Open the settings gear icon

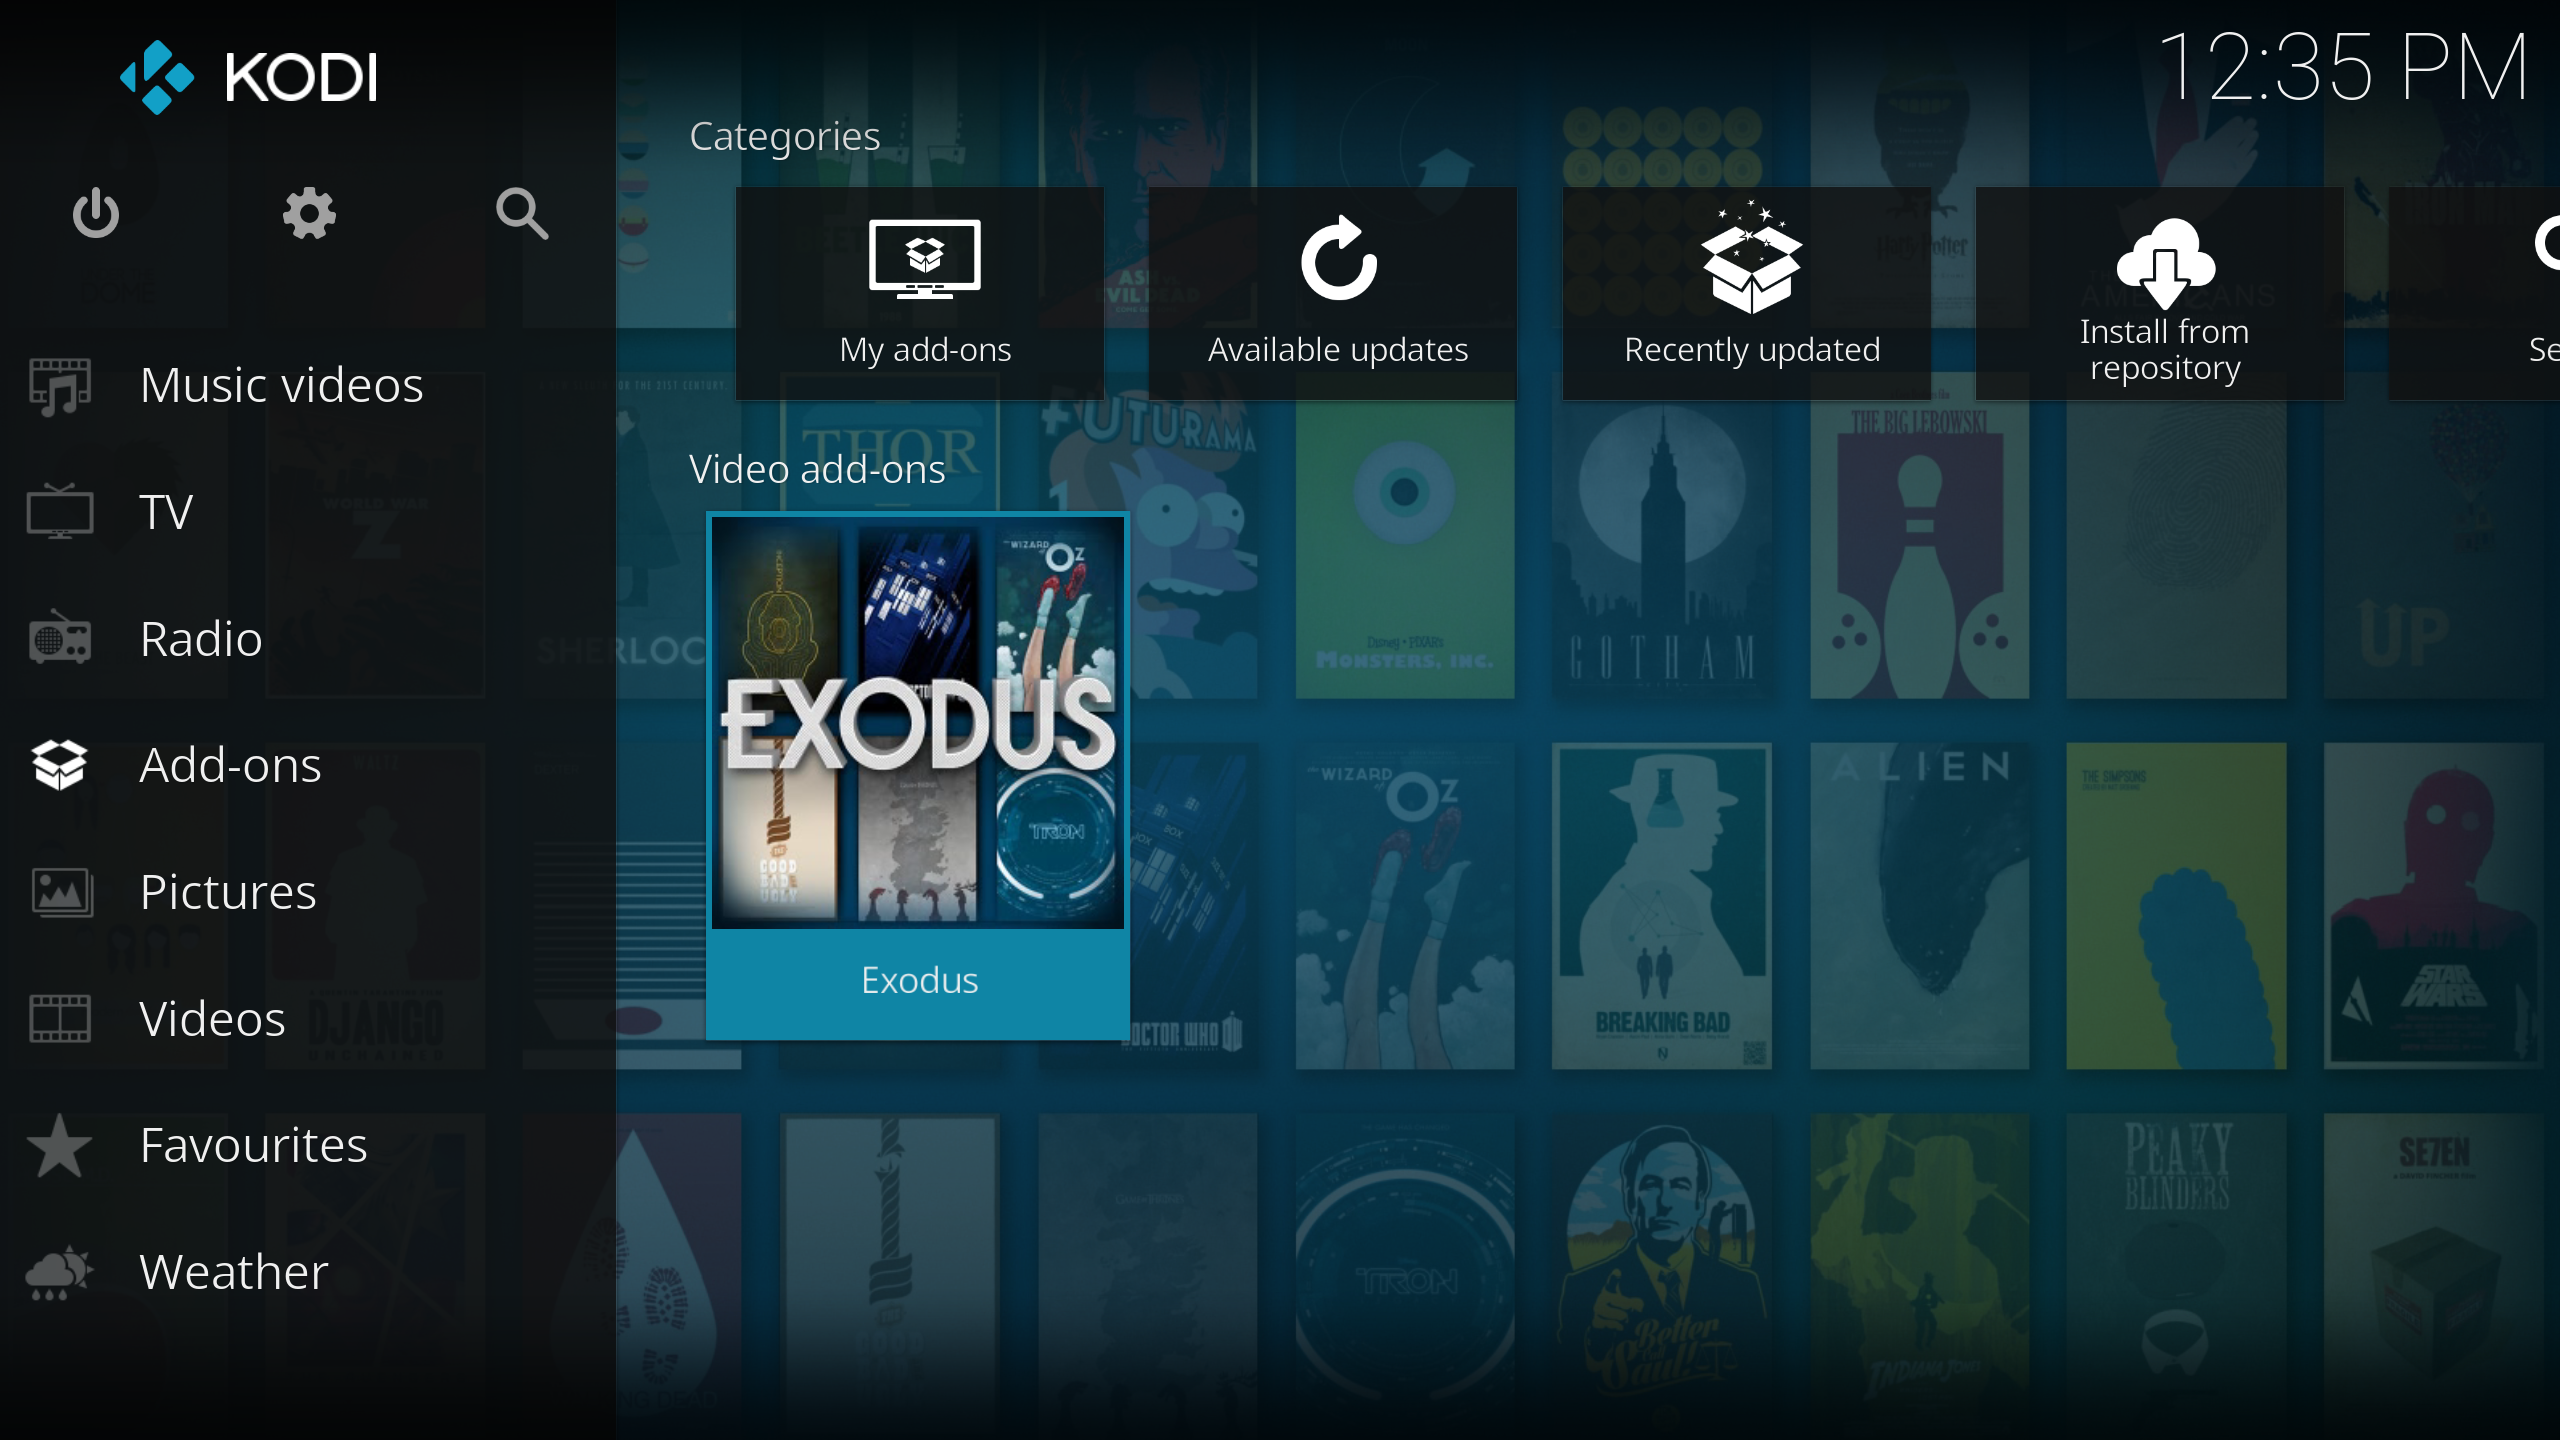point(309,213)
